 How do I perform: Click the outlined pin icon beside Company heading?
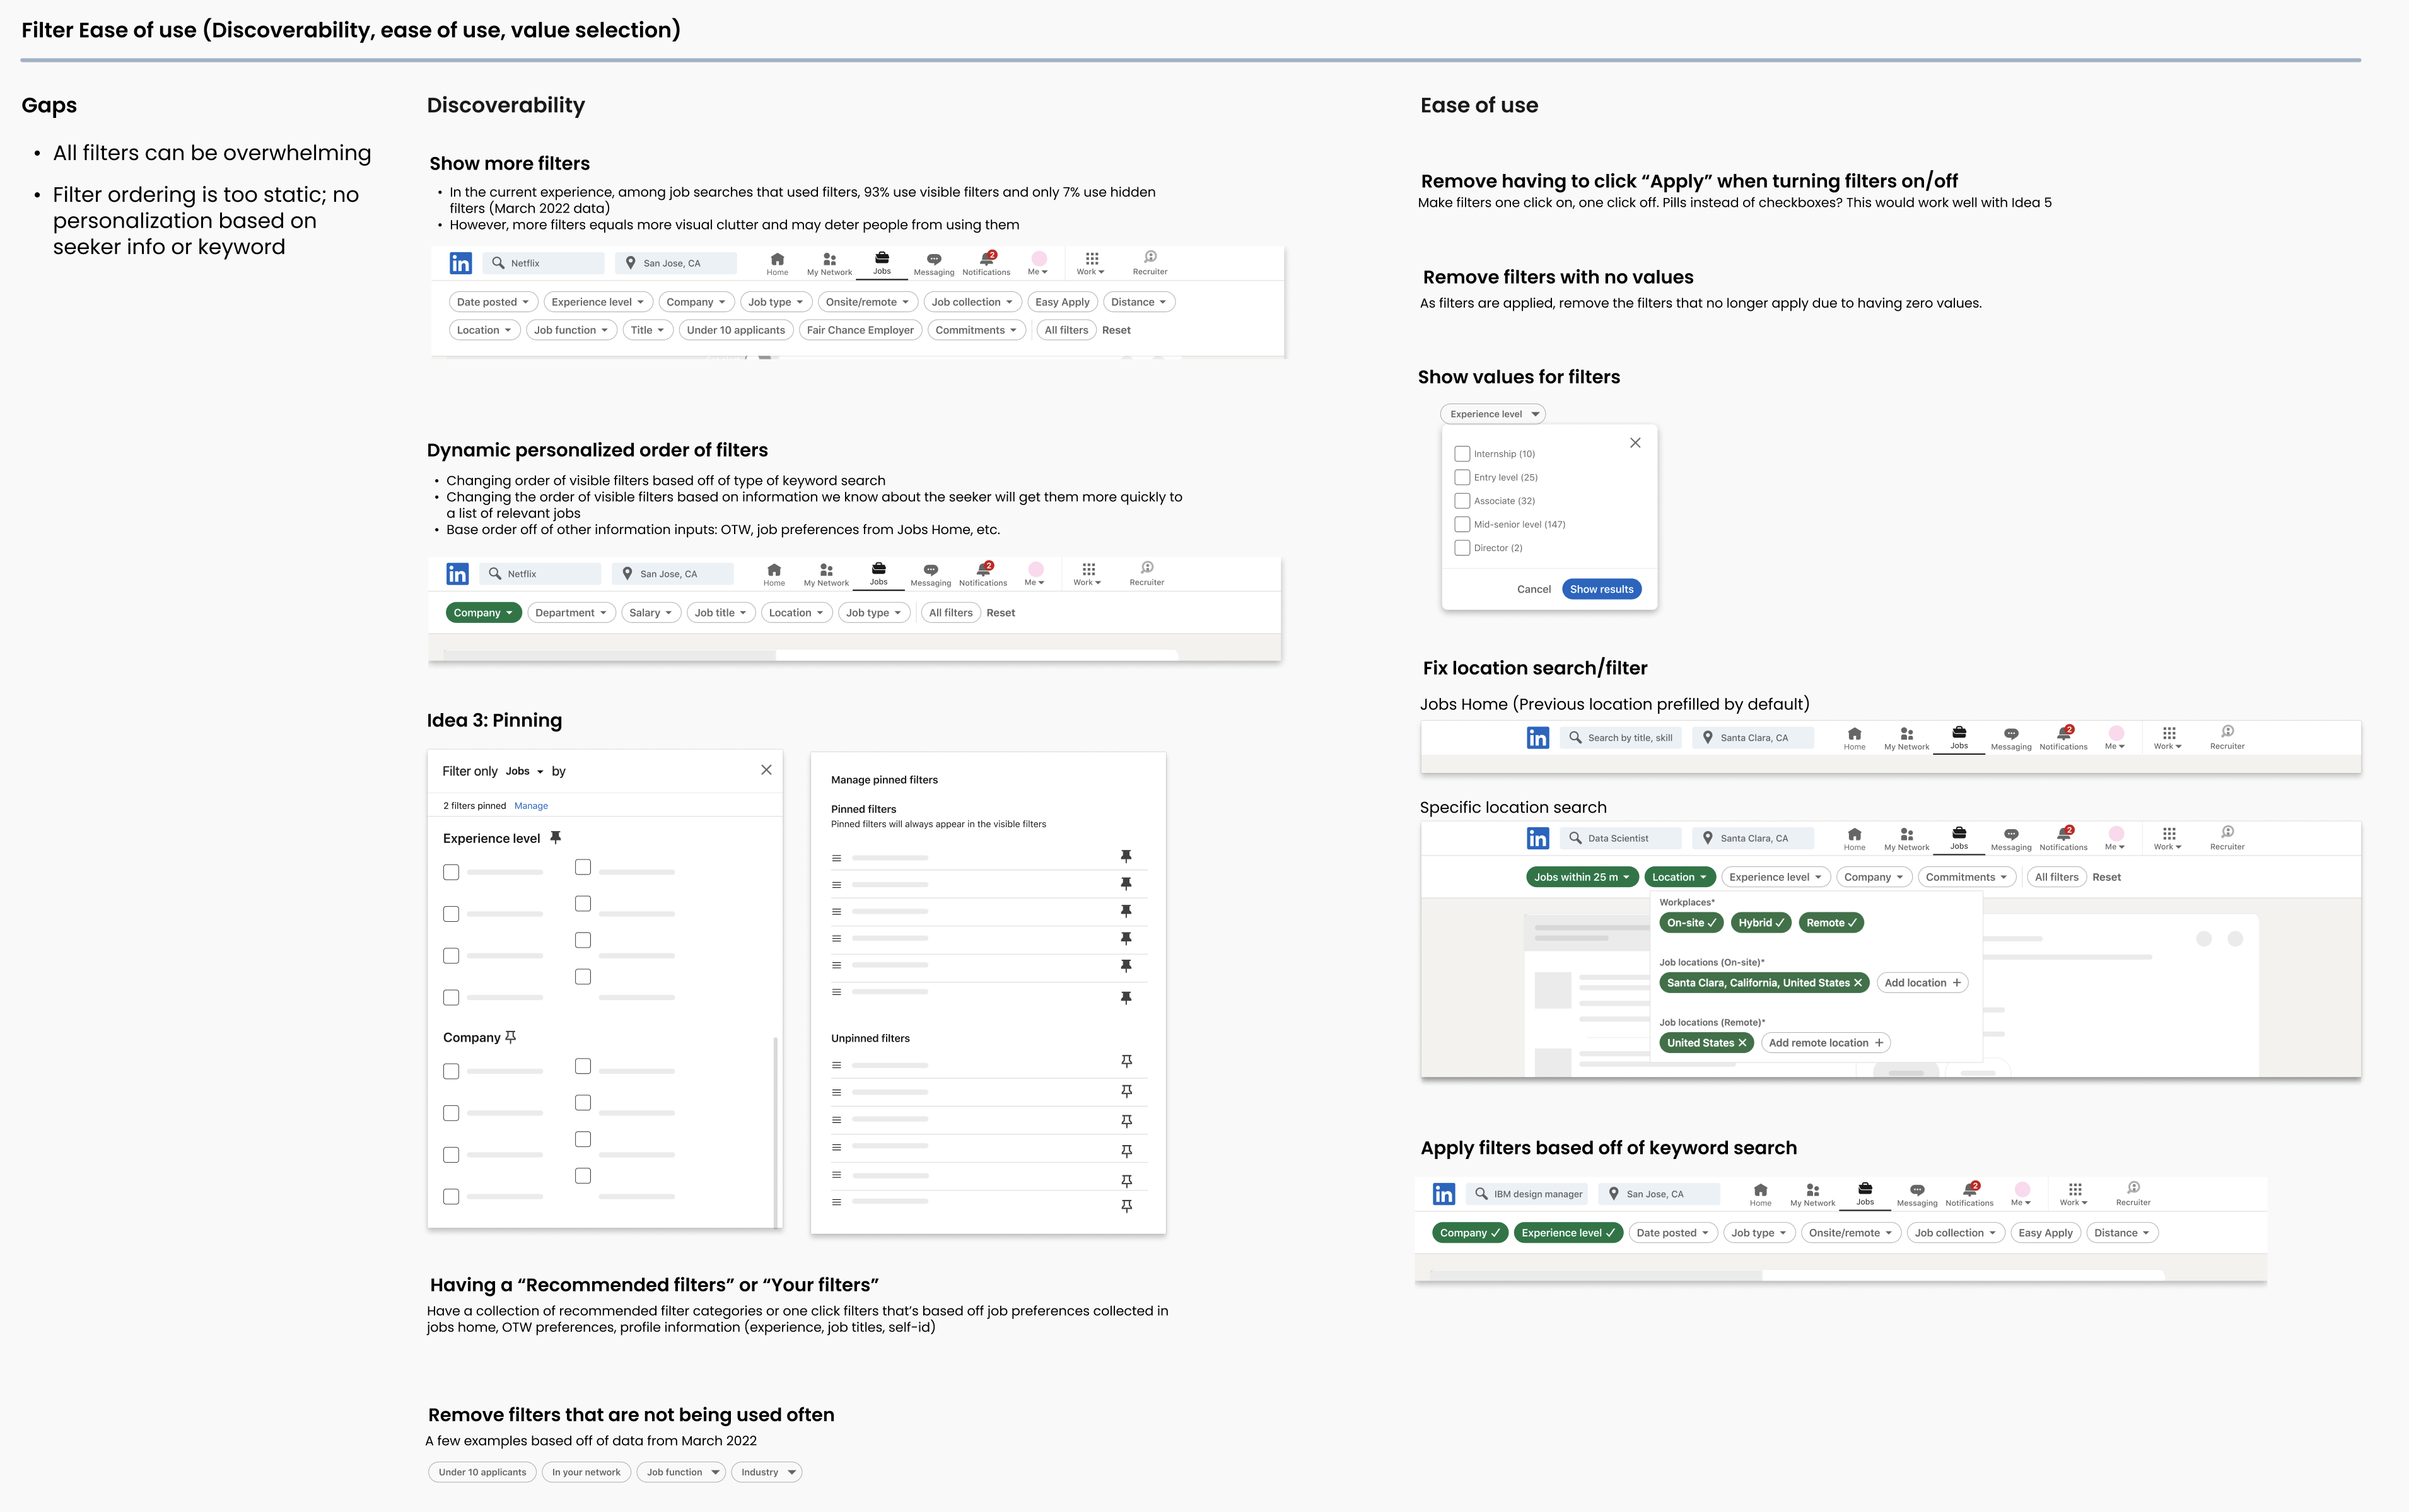(x=511, y=1037)
